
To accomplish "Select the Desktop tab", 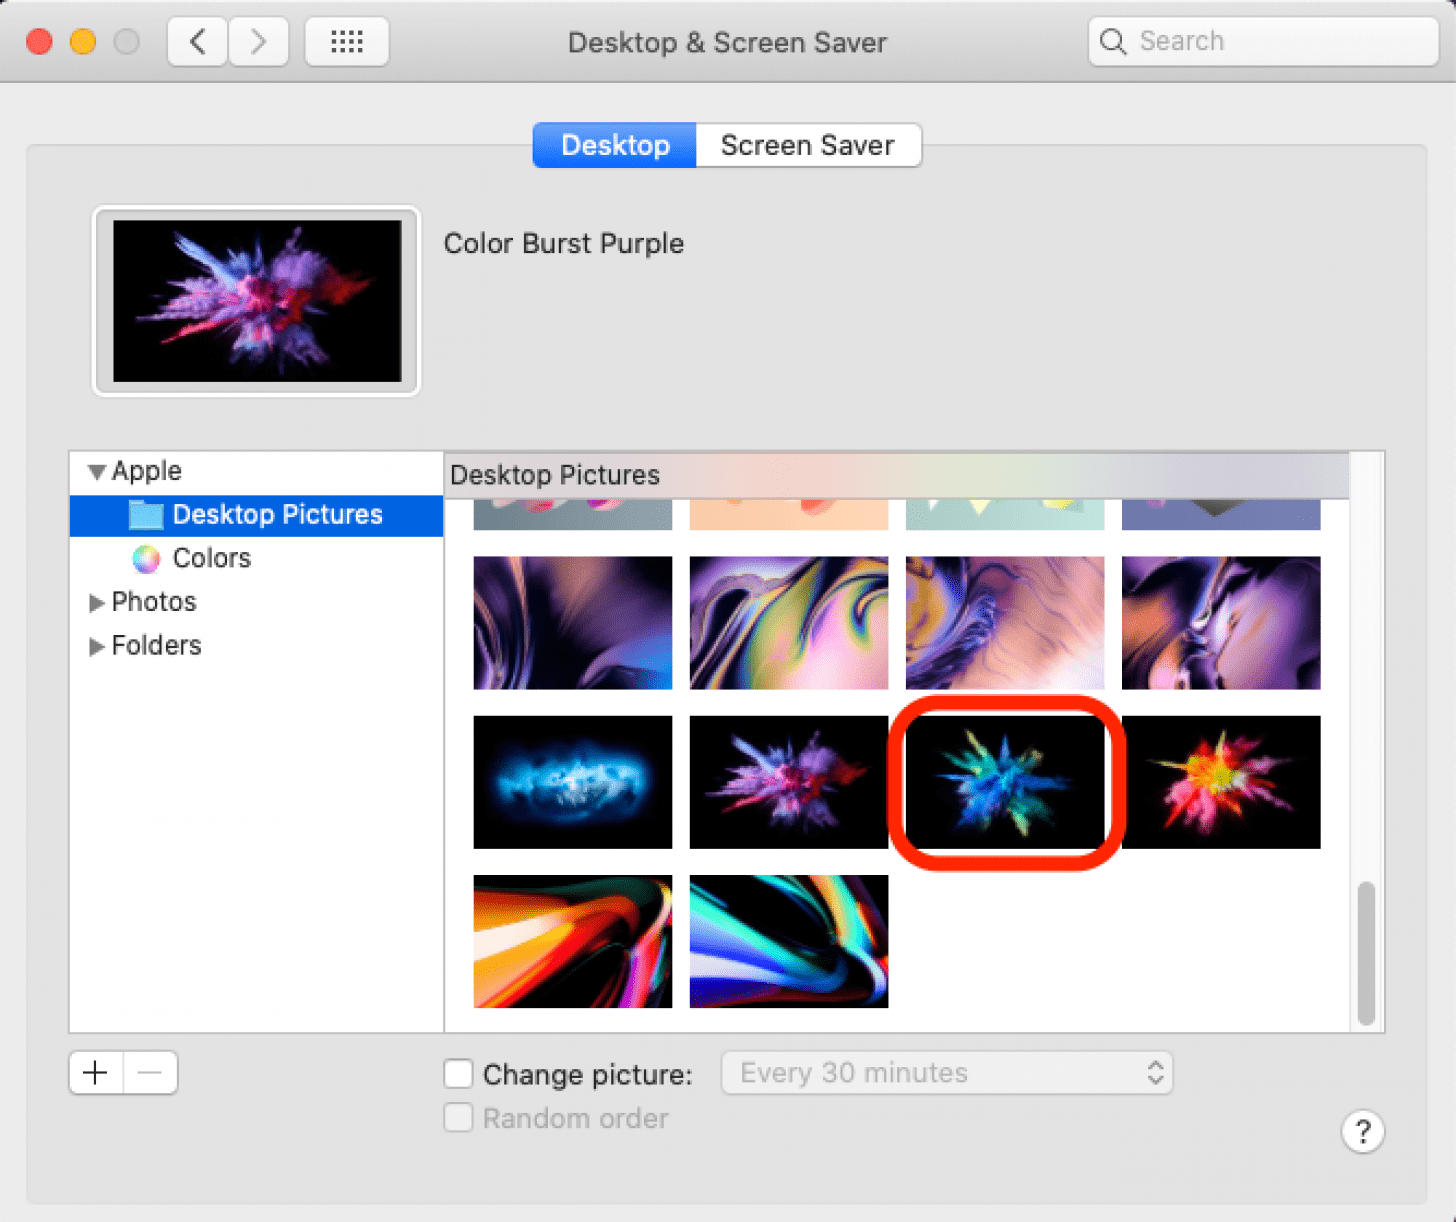I will pyautogui.click(x=615, y=145).
